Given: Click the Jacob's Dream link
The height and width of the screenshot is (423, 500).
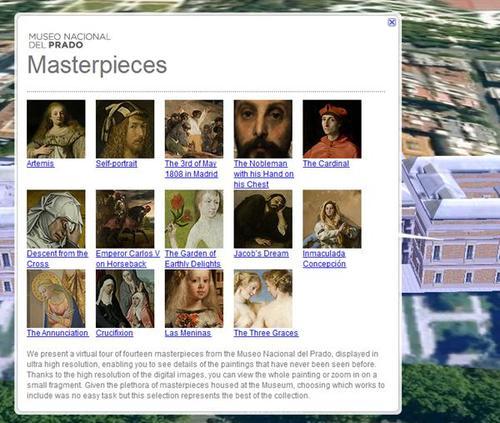Looking at the screenshot, I should 261,254.
